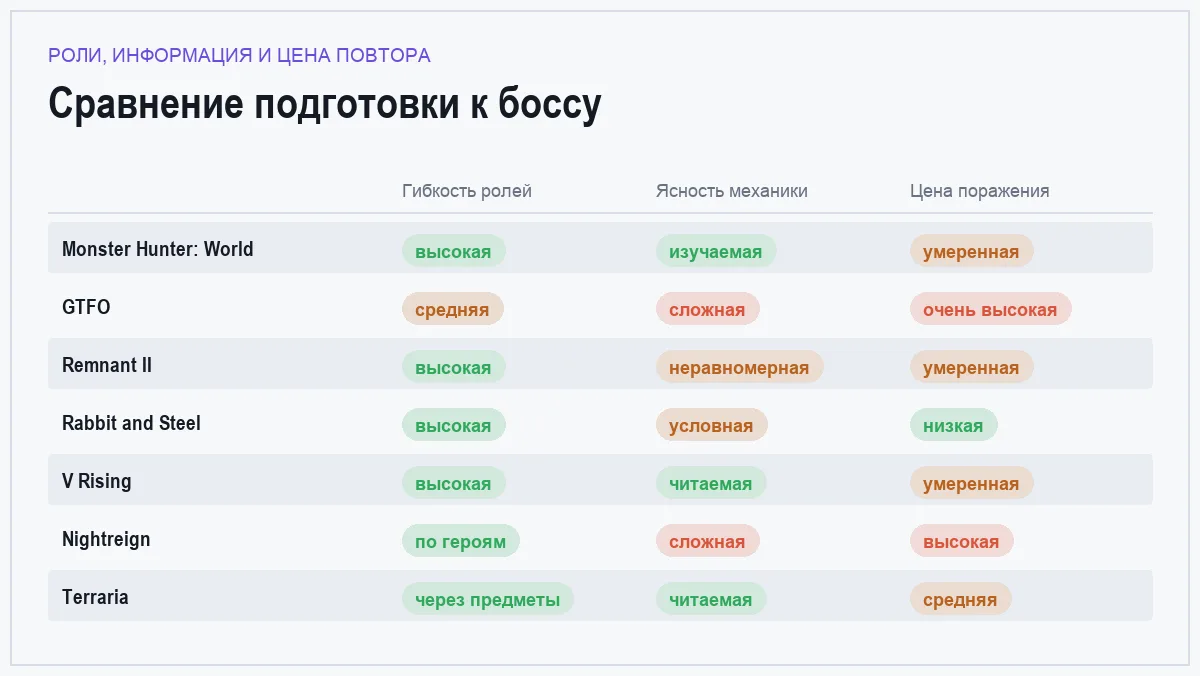Click "высокая" badge in Rabbit and Steel row
This screenshot has height=676, width=1200.
point(454,425)
